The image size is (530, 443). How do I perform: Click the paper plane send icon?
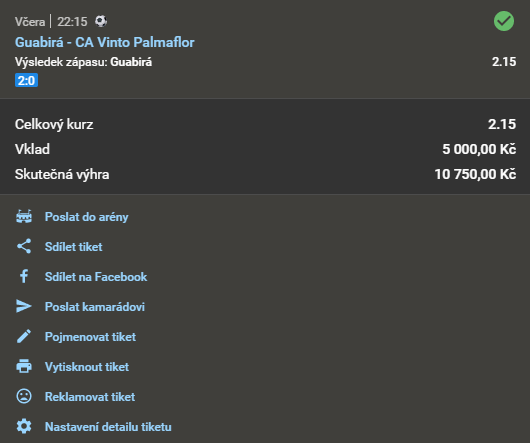click(x=24, y=306)
